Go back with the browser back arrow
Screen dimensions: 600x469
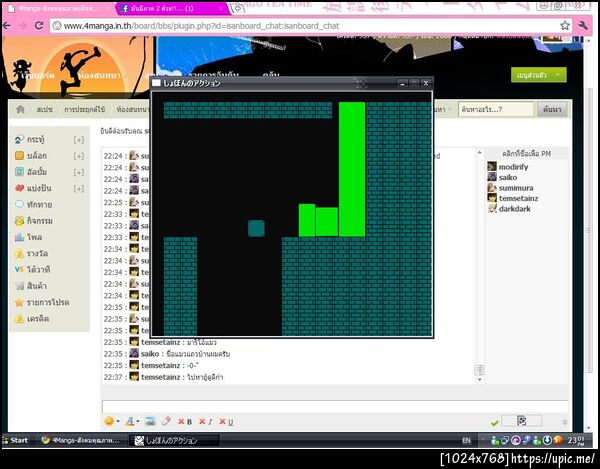coord(7,25)
